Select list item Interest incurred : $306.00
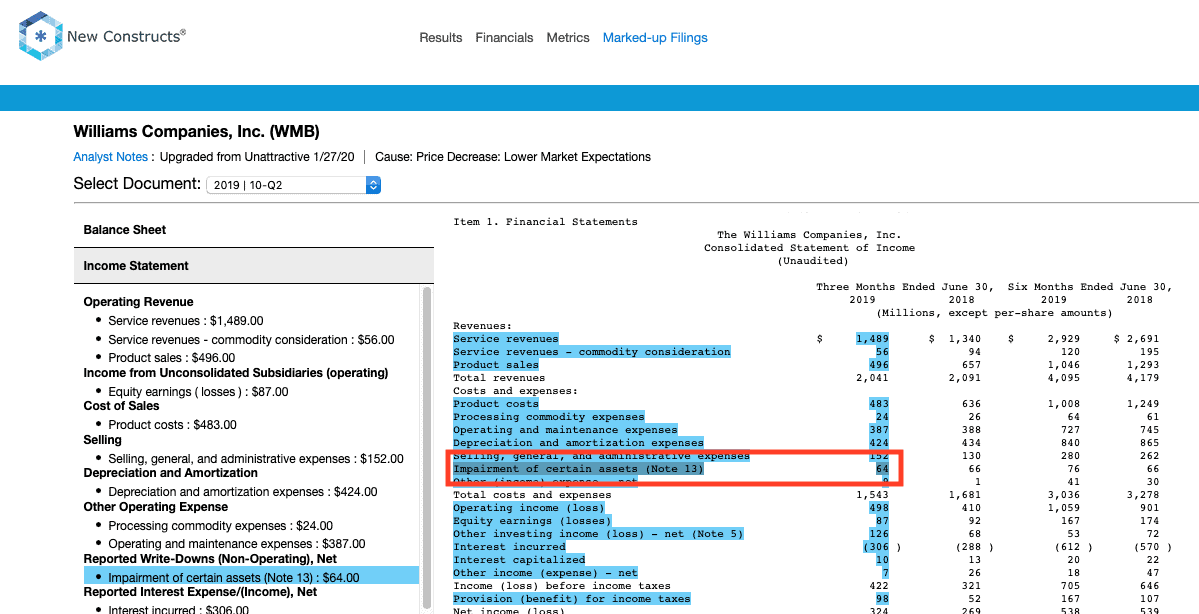This screenshot has height=614, width=1199. (179, 609)
